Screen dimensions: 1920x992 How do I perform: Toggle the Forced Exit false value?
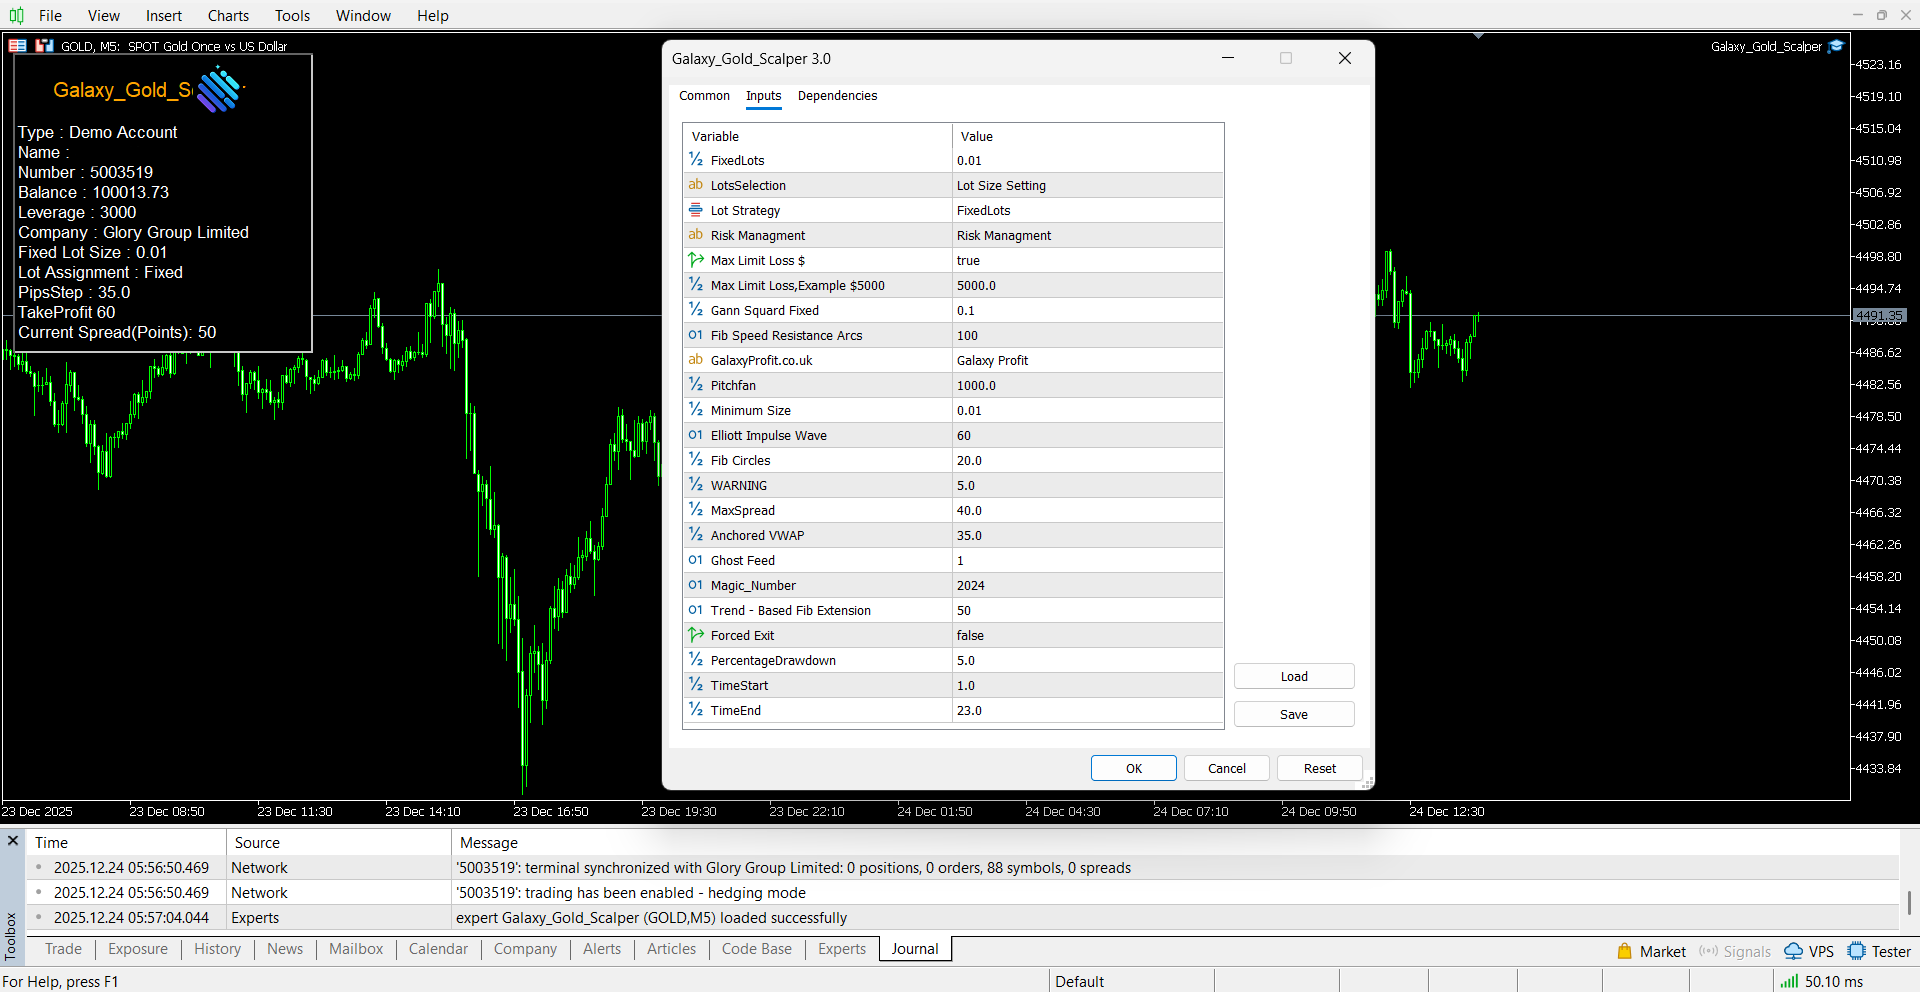coord(1087,635)
